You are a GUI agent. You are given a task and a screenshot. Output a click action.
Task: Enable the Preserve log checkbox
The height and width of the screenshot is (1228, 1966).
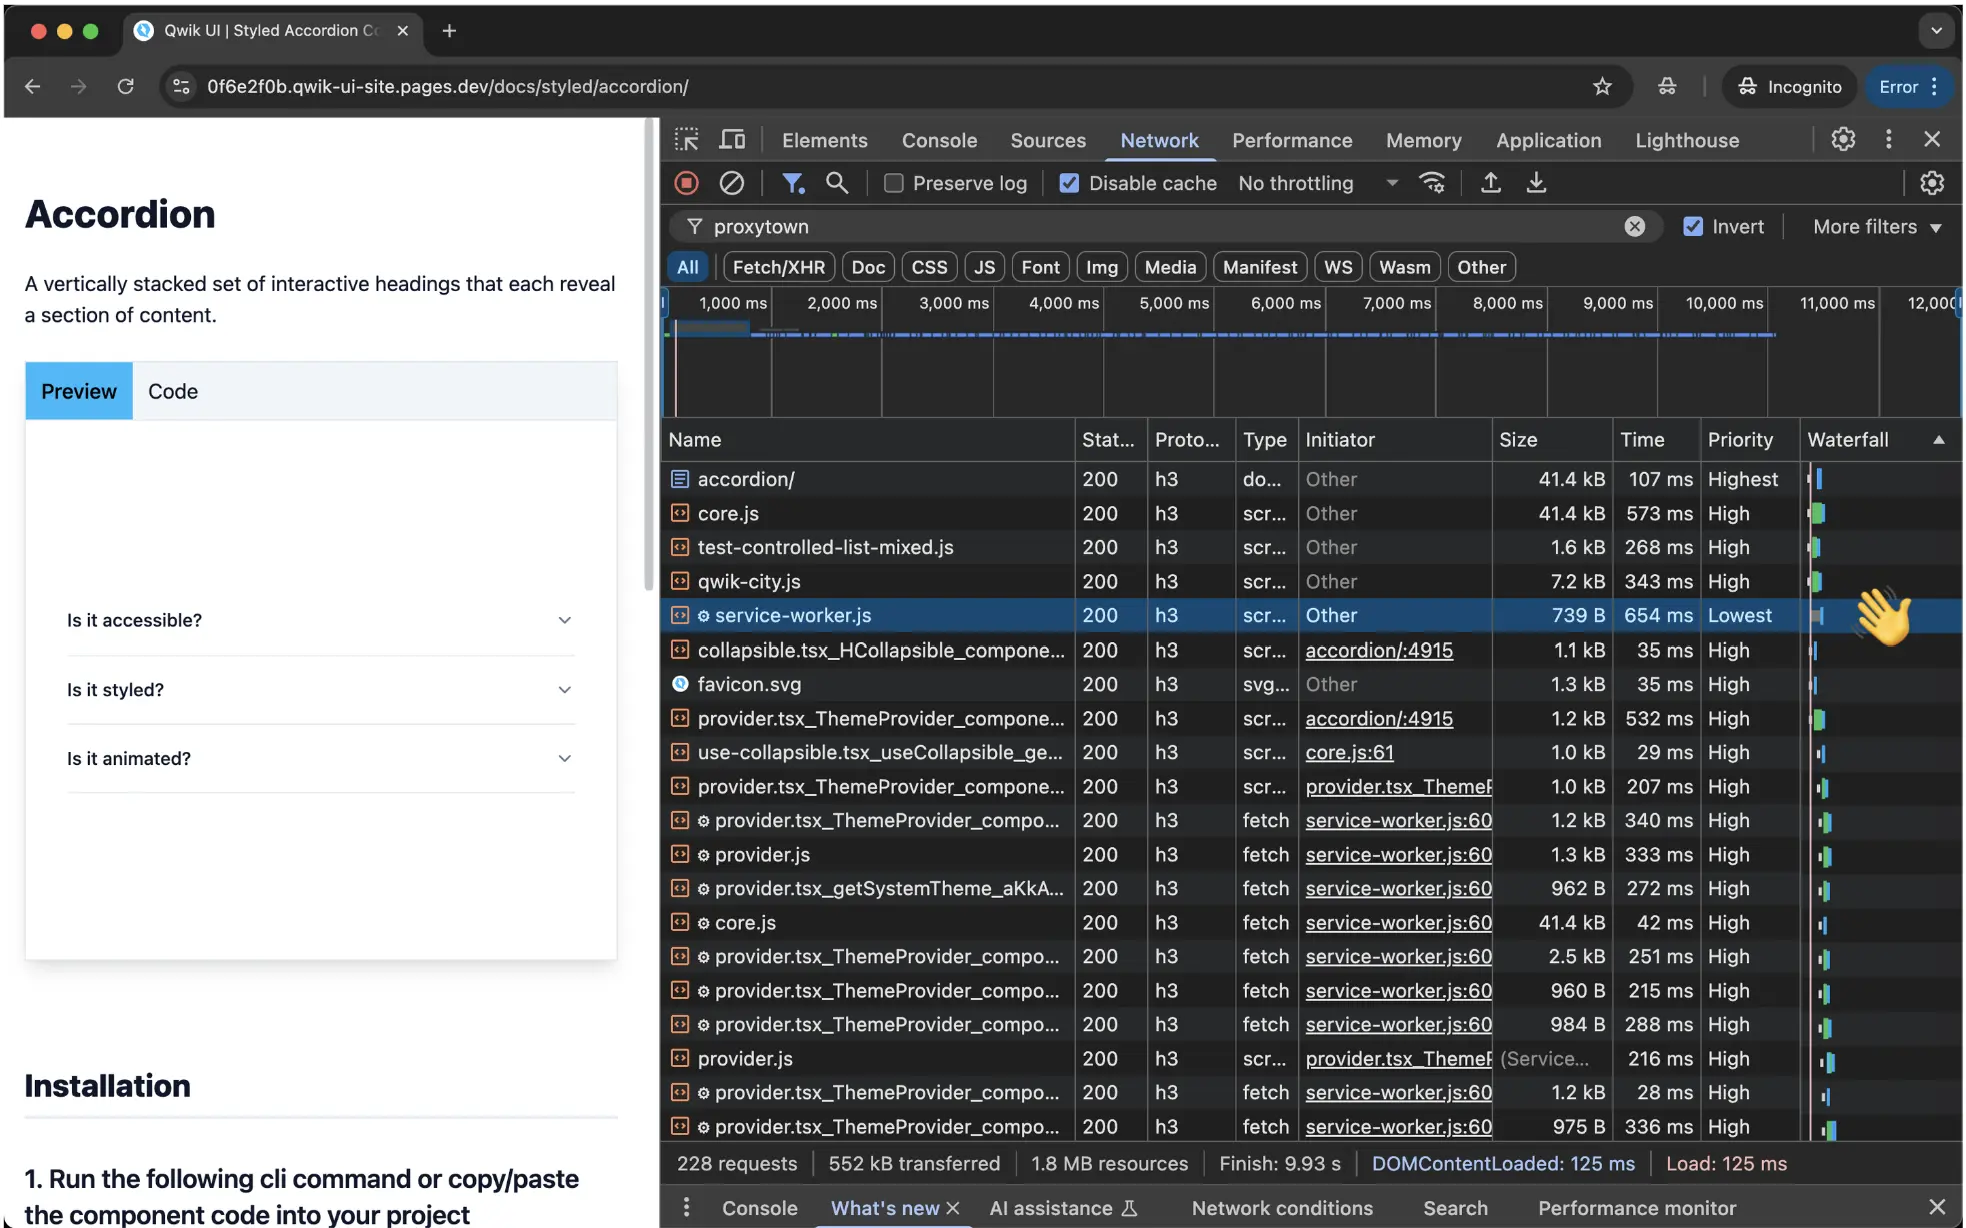(894, 183)
